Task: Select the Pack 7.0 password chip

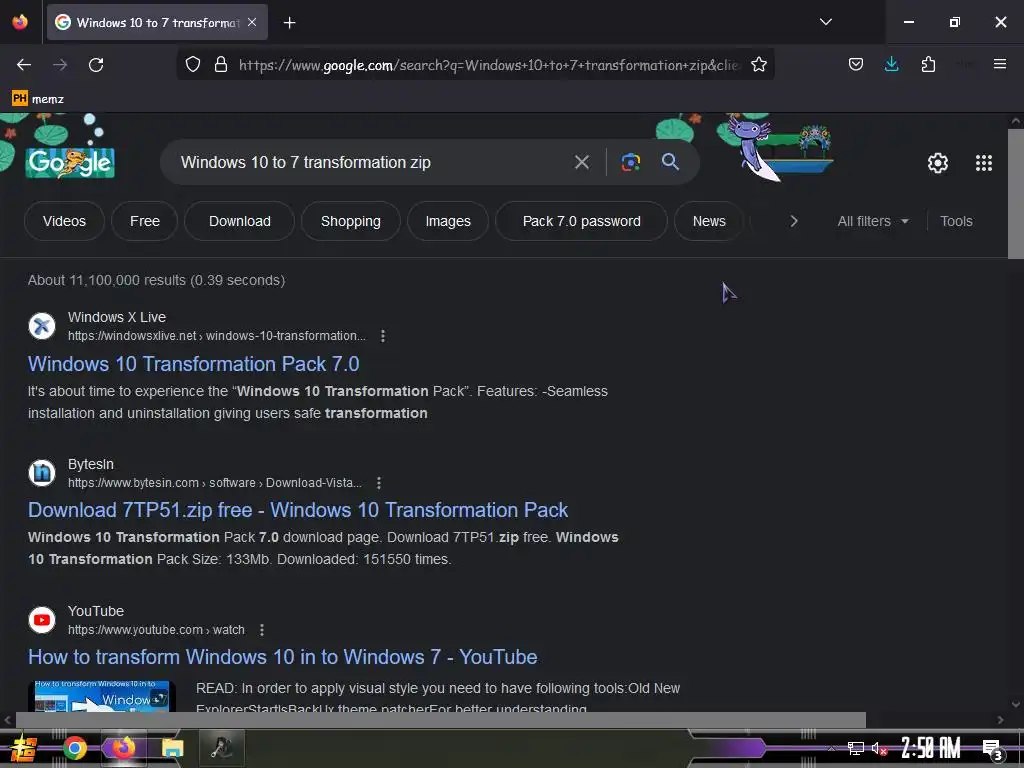Action: [x=581, y=221]
